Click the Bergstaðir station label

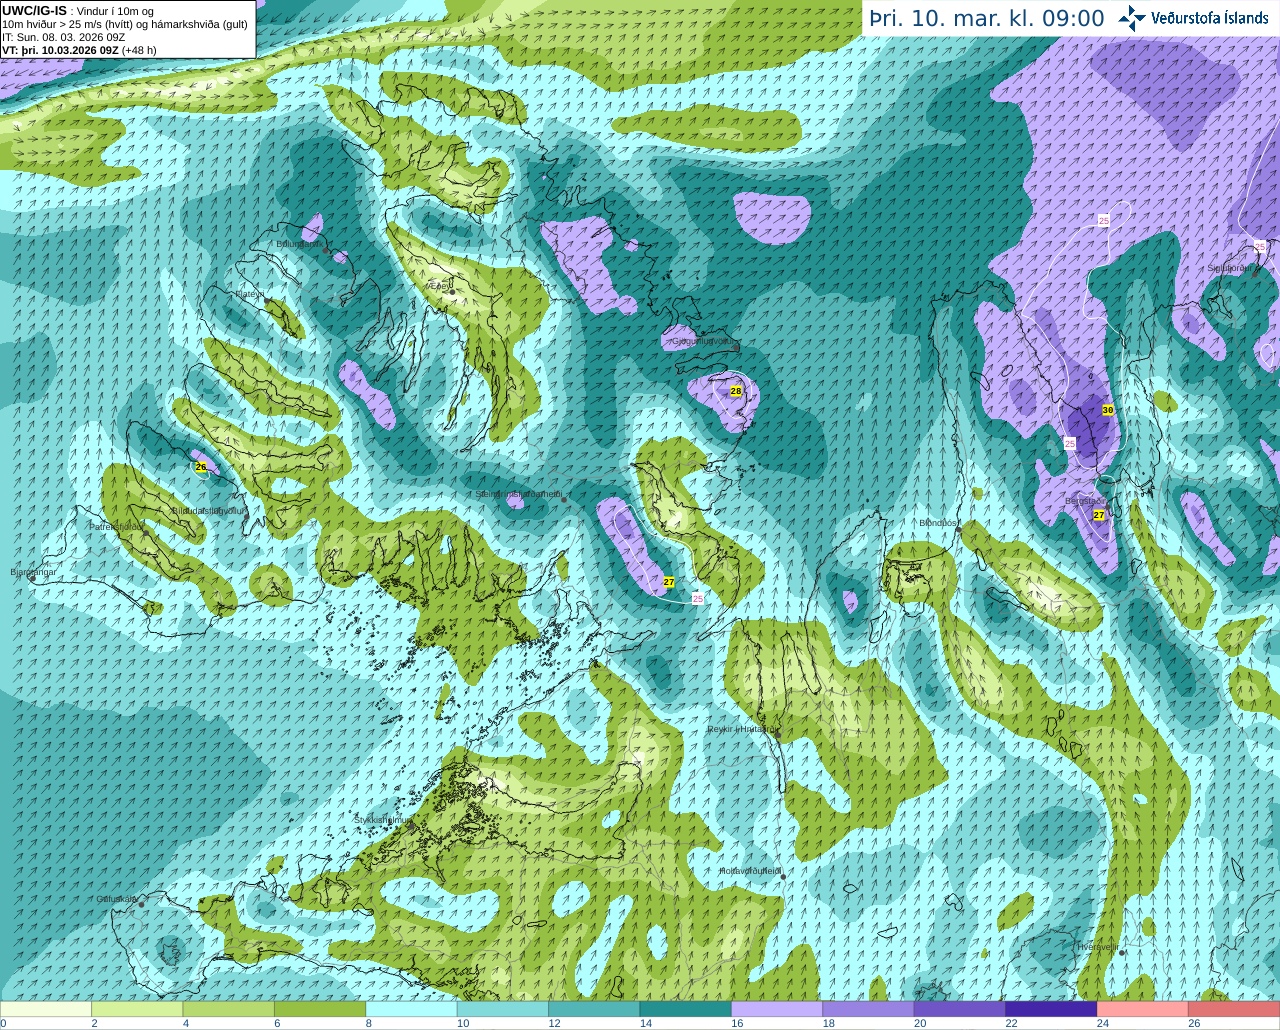click(1085, 502)
